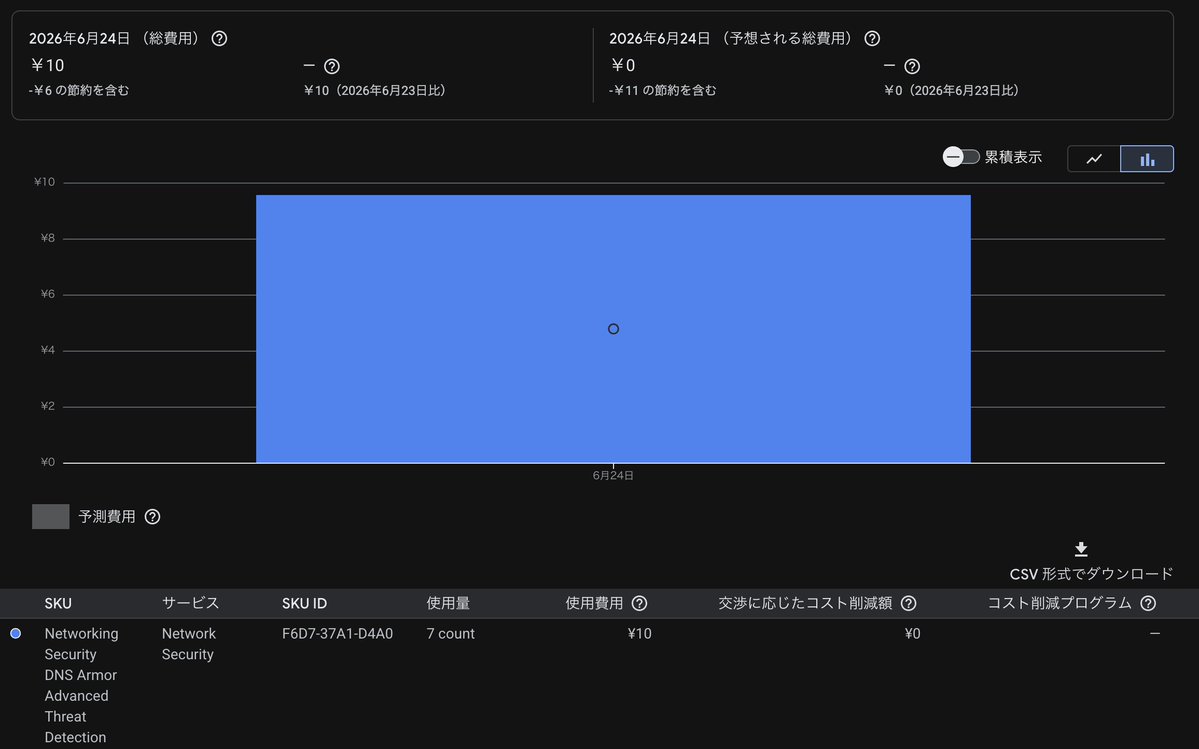Screen dimensions: 1199x749
Task: Click the 7 count usage cell
Action: 450,634
